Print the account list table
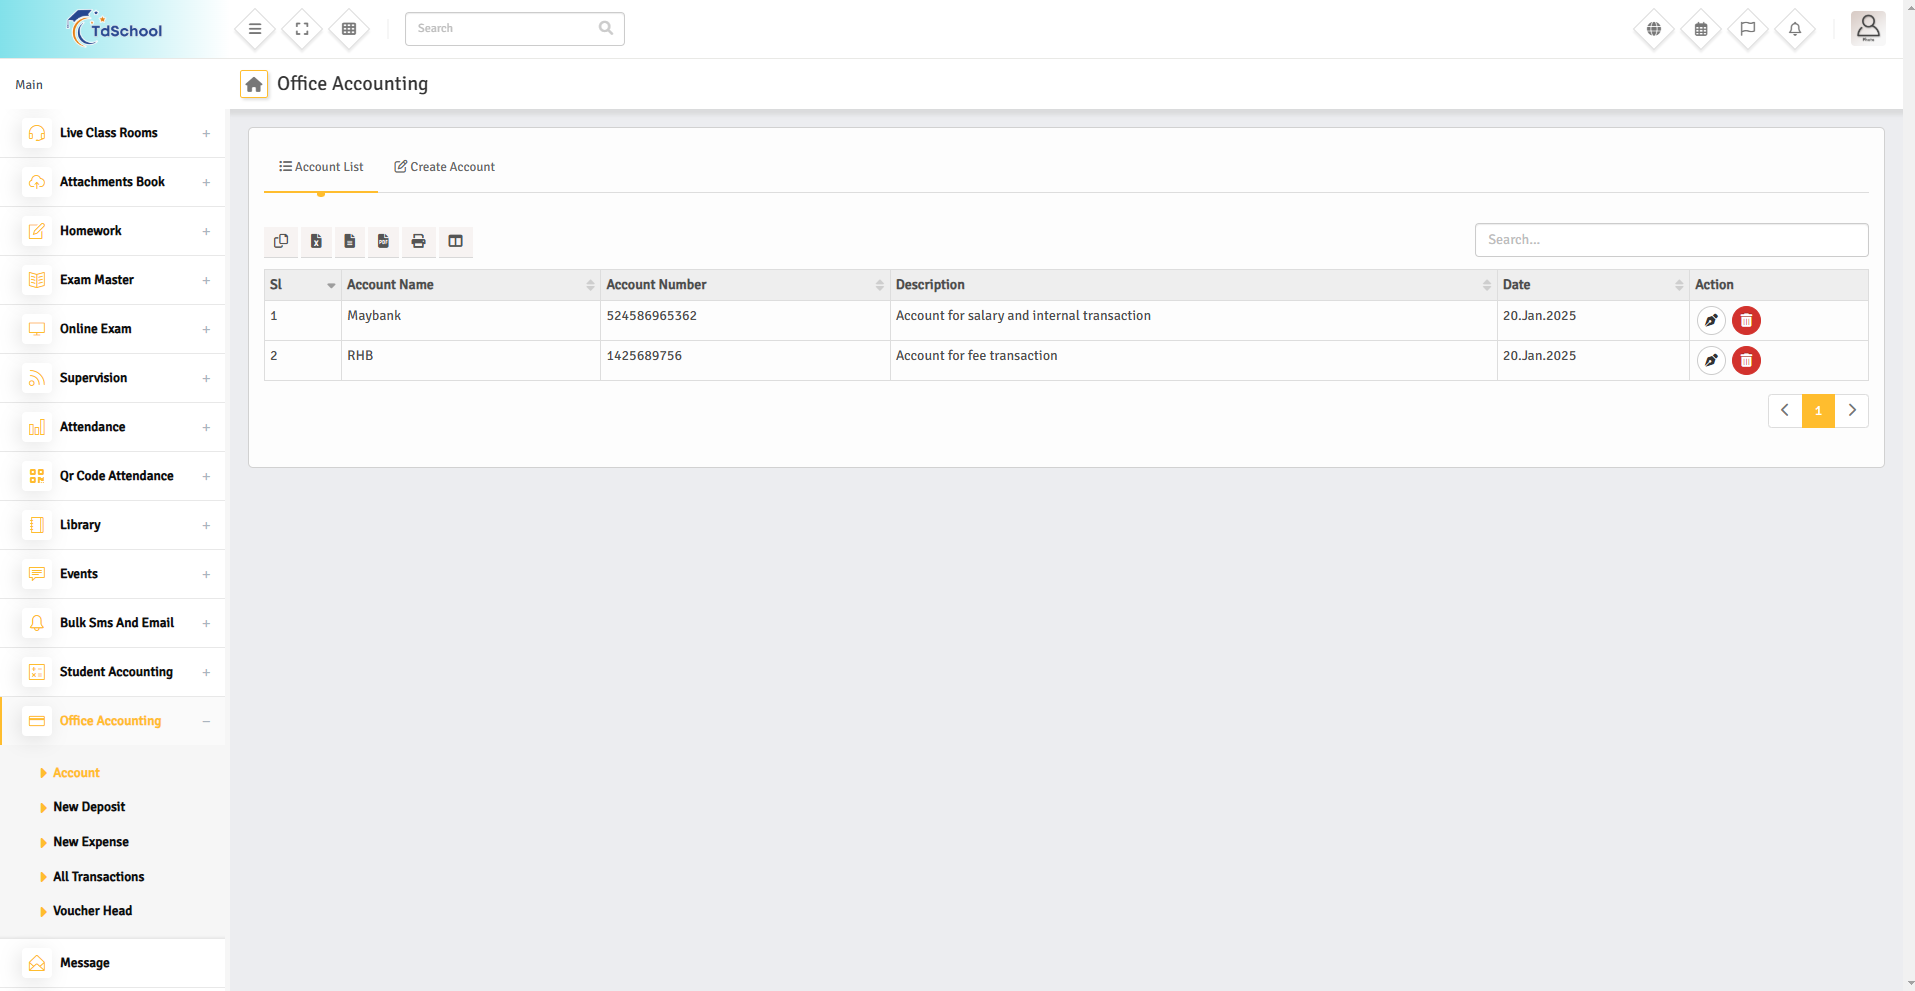This screenshot has height=991, width=1915. pyautogui.click(x=418, y=241)
